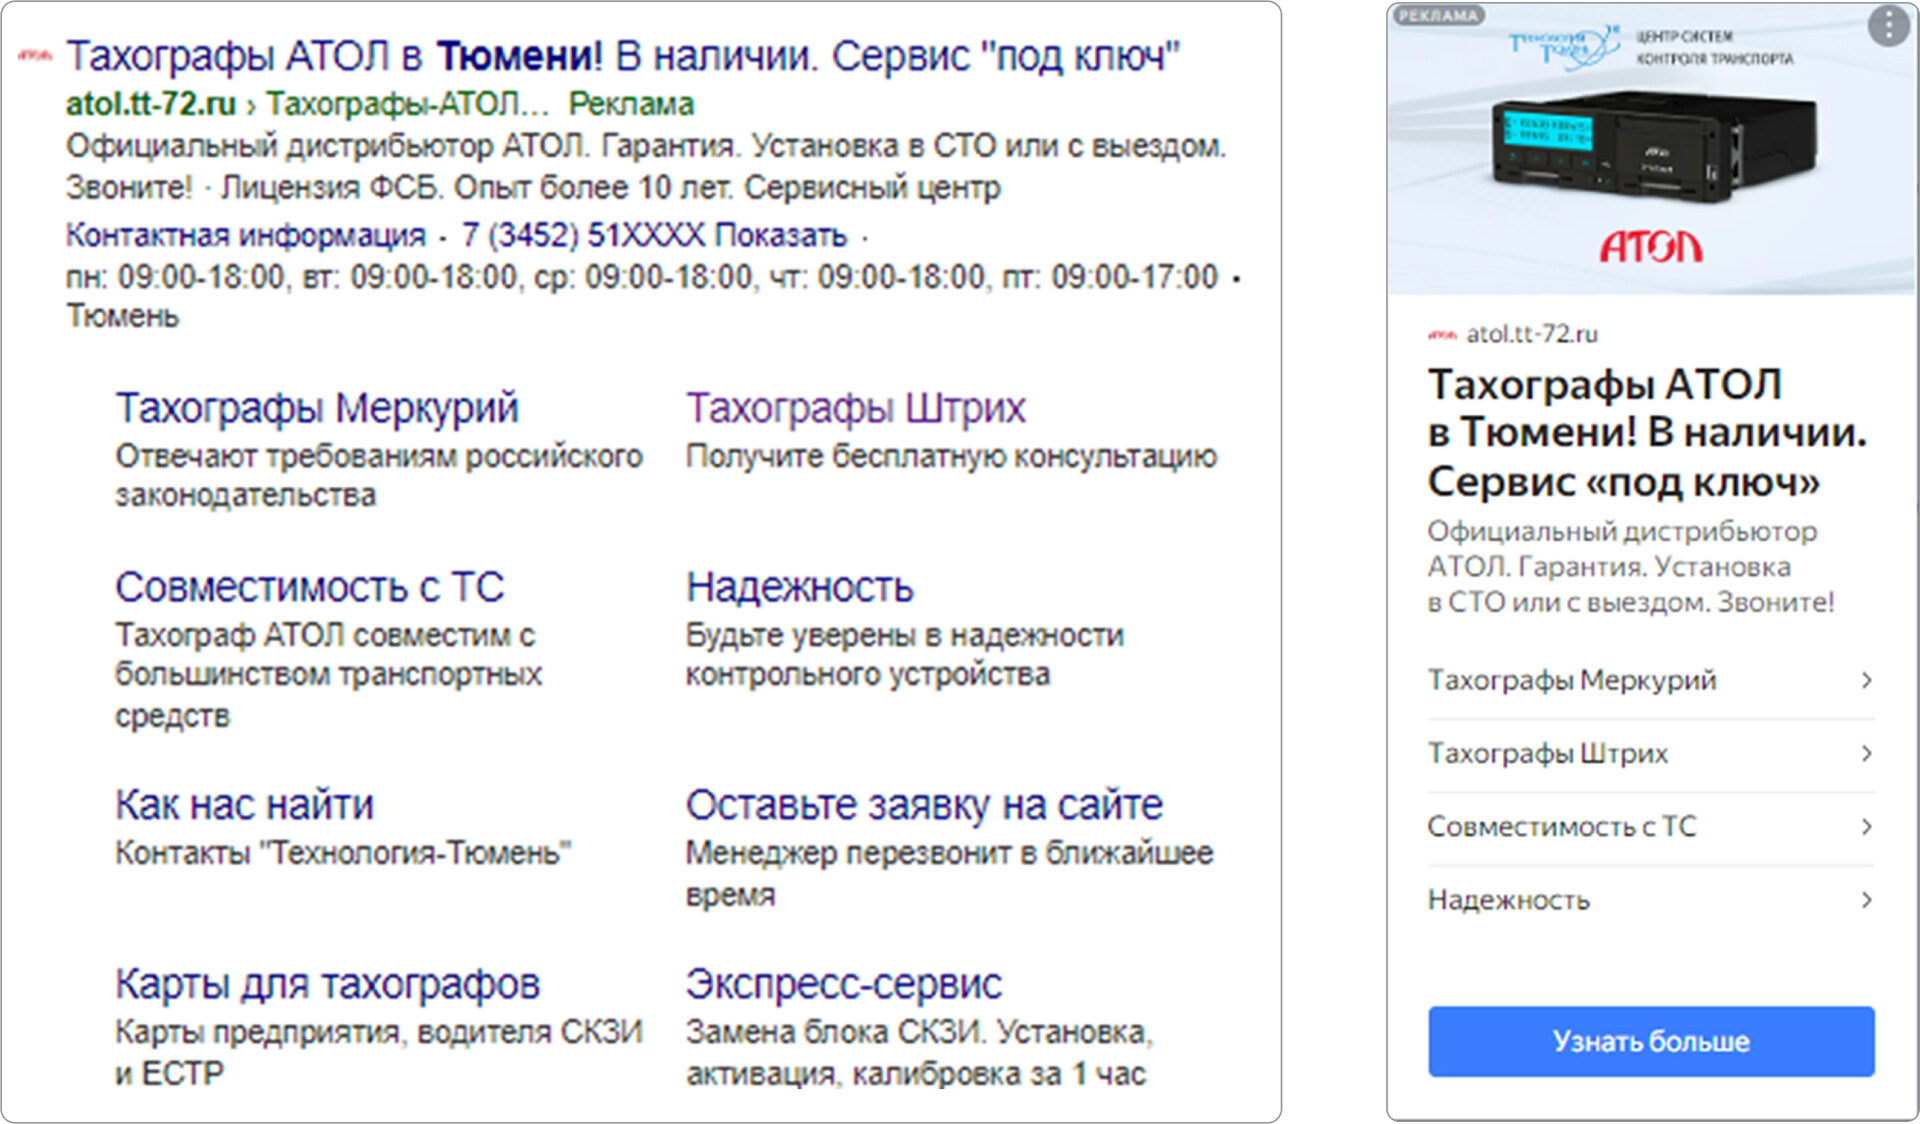Image resolution: width=1920 pixels, height=1124 pixels.
Task: Click text Контакты "Технология-Тюмень"
Action: pos(343,853)
